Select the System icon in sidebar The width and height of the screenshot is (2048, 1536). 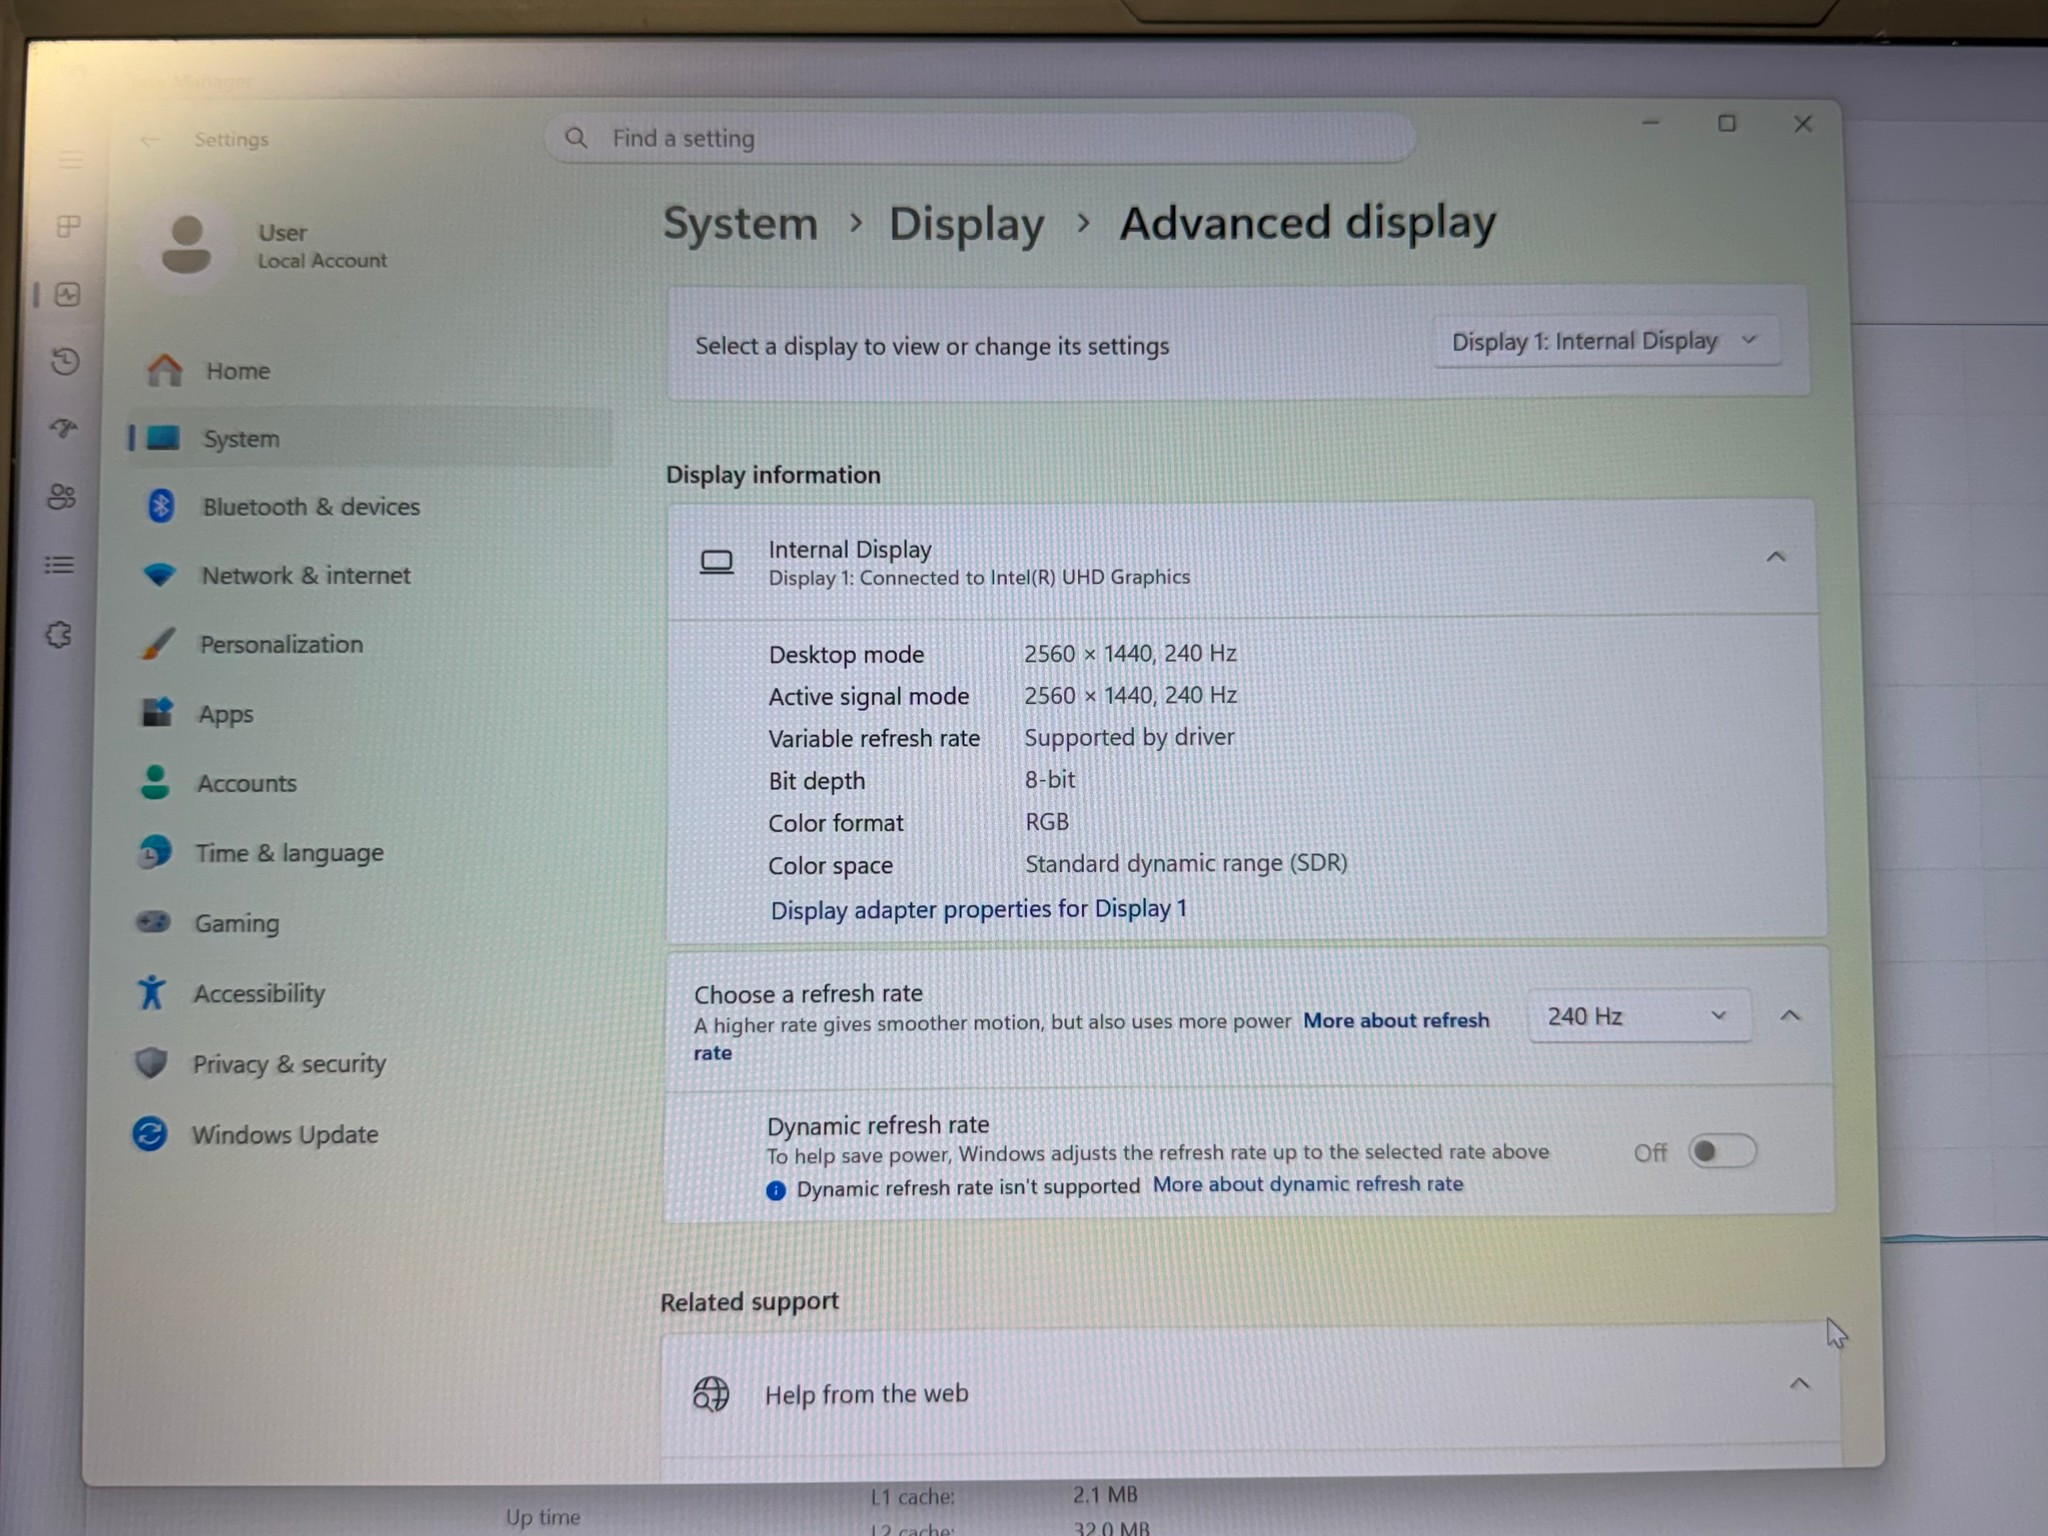(x=163, y=438)
